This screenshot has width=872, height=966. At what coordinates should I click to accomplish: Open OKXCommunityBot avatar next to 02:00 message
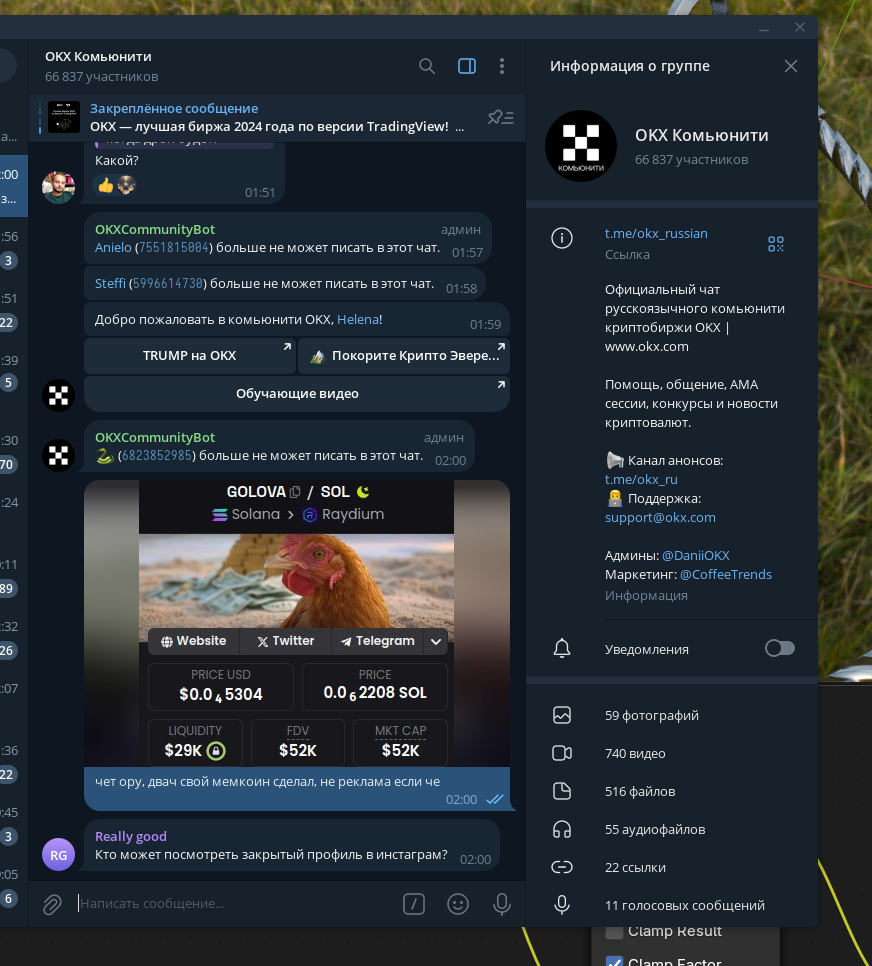coord(59,455)
